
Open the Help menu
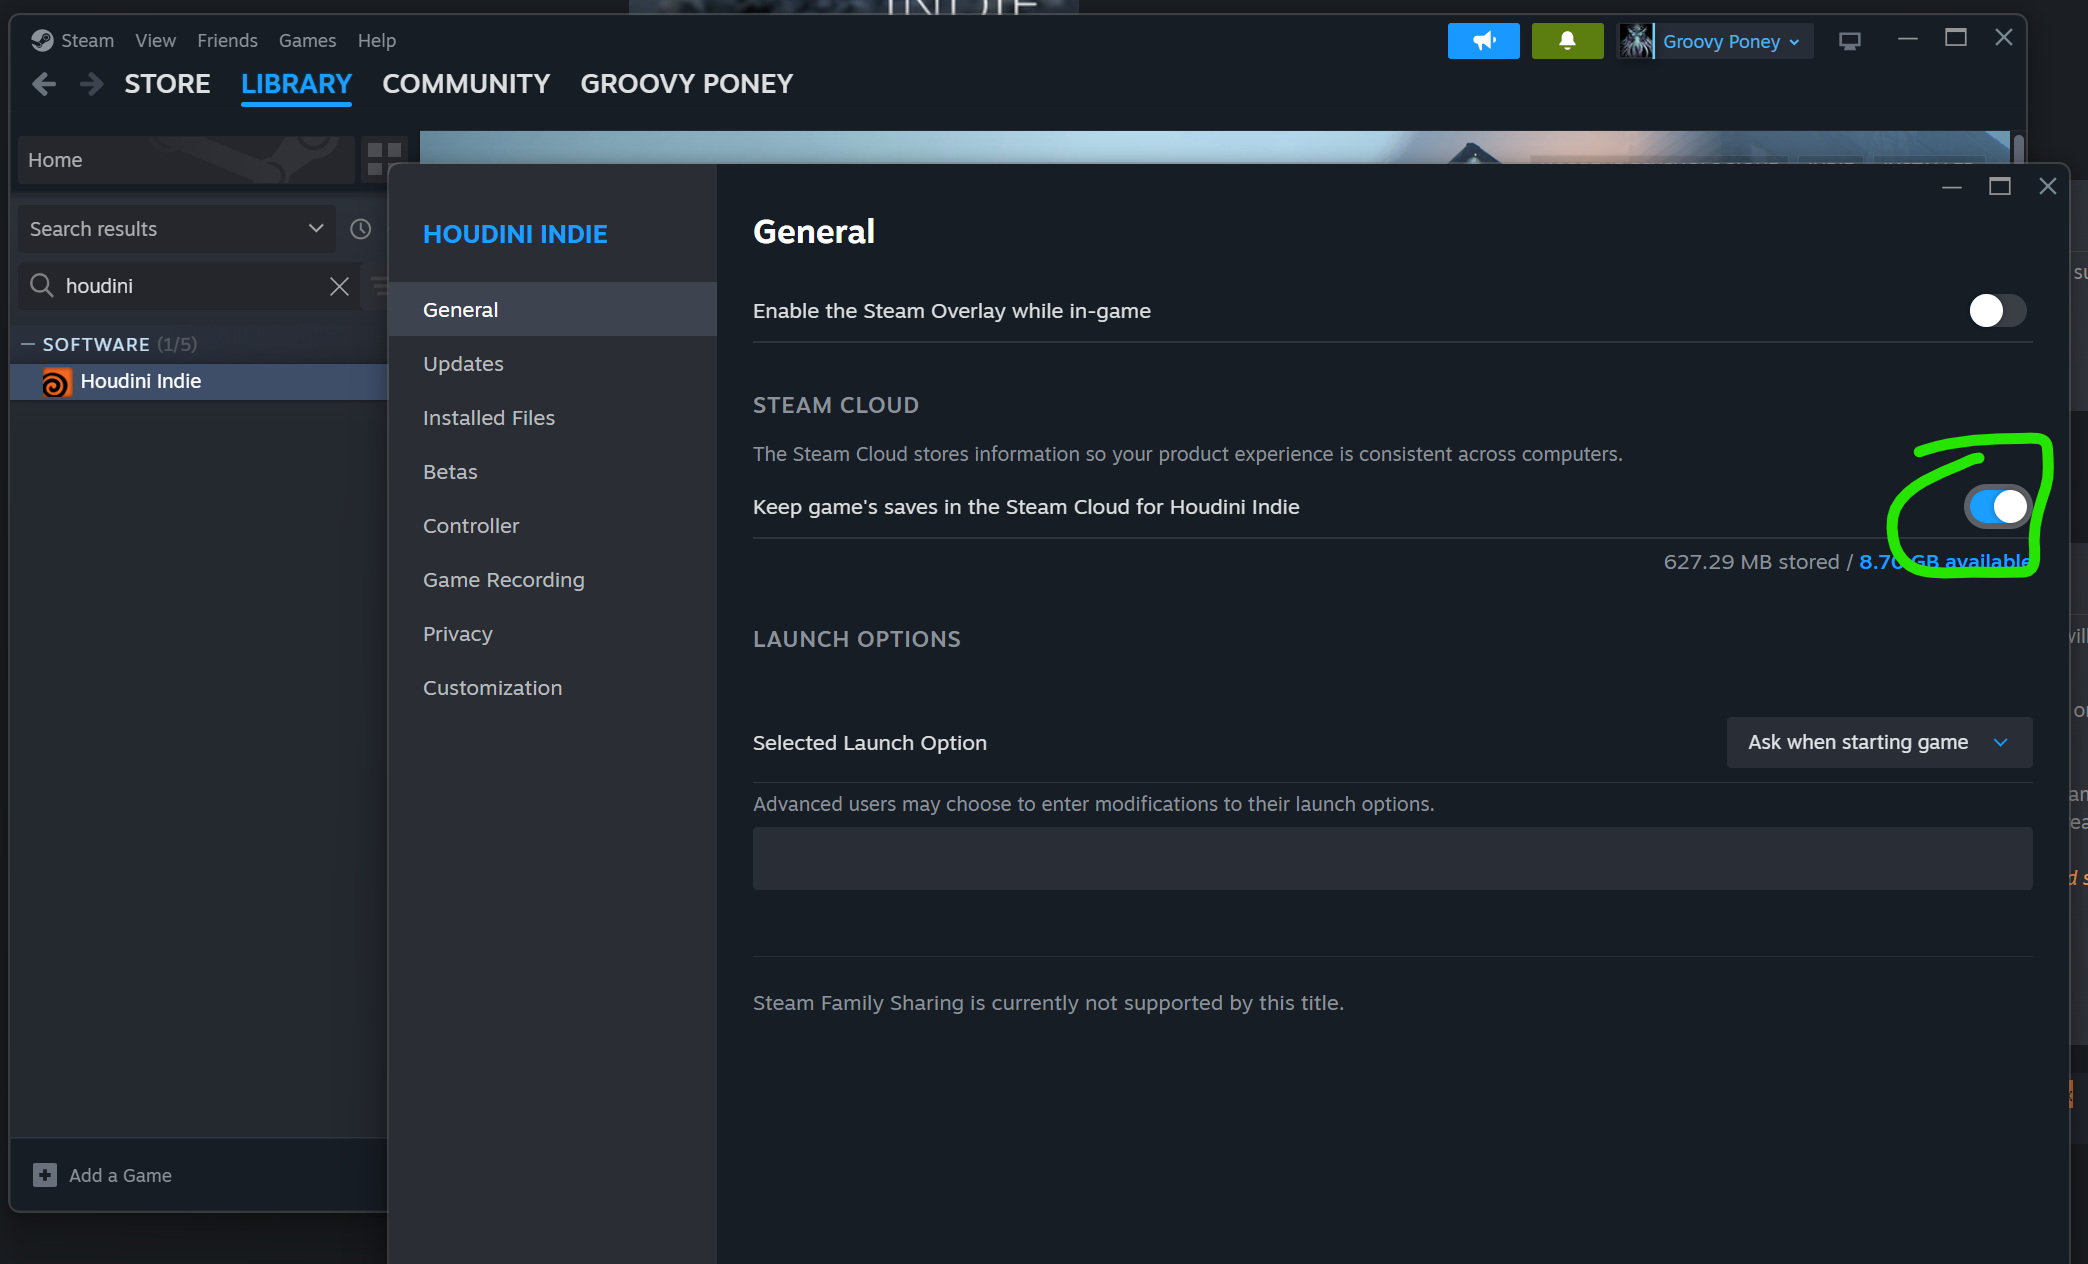[377, 41]
